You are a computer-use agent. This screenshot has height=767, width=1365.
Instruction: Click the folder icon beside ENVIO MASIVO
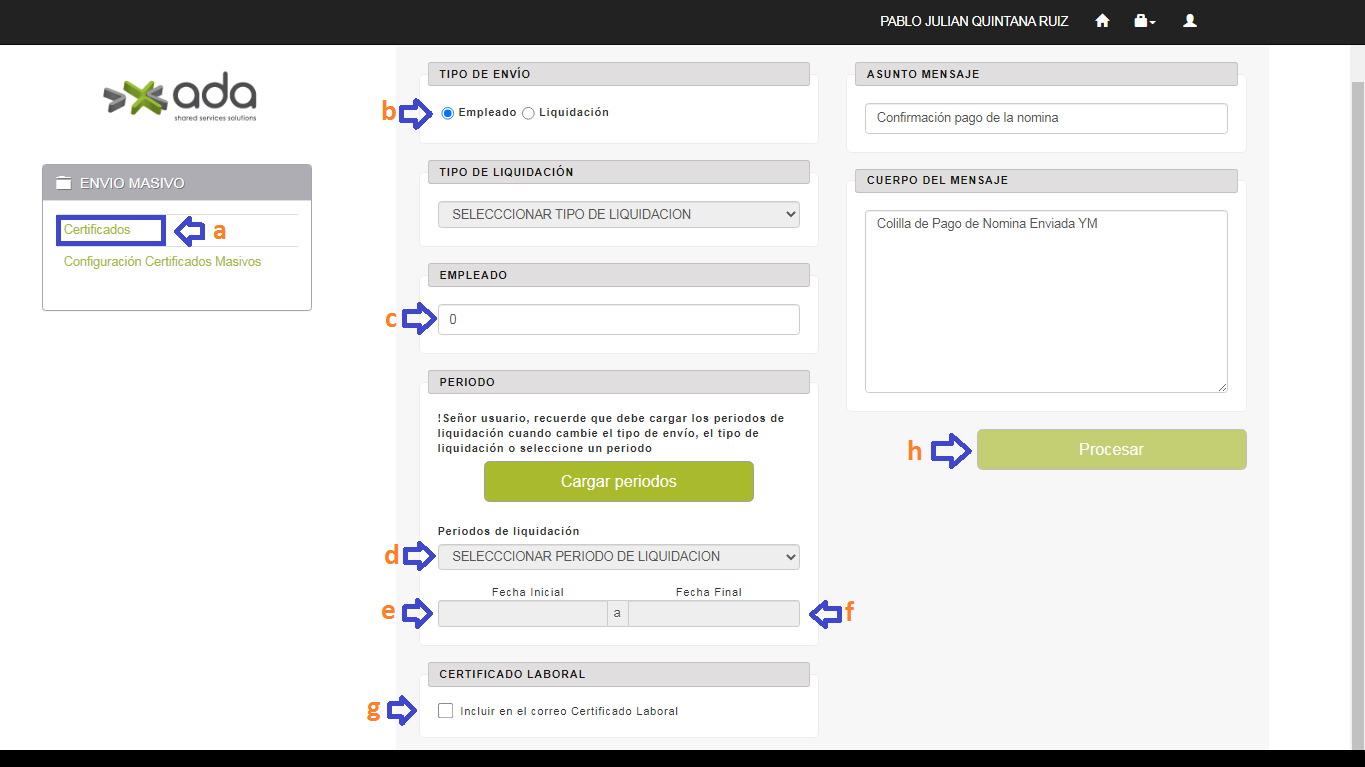(x=64, y=183)
